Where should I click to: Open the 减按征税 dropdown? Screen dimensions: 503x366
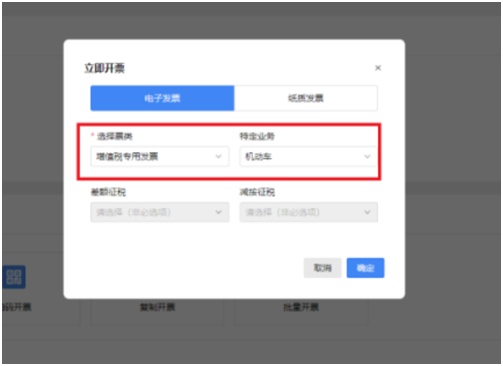[x=308, y=212]
